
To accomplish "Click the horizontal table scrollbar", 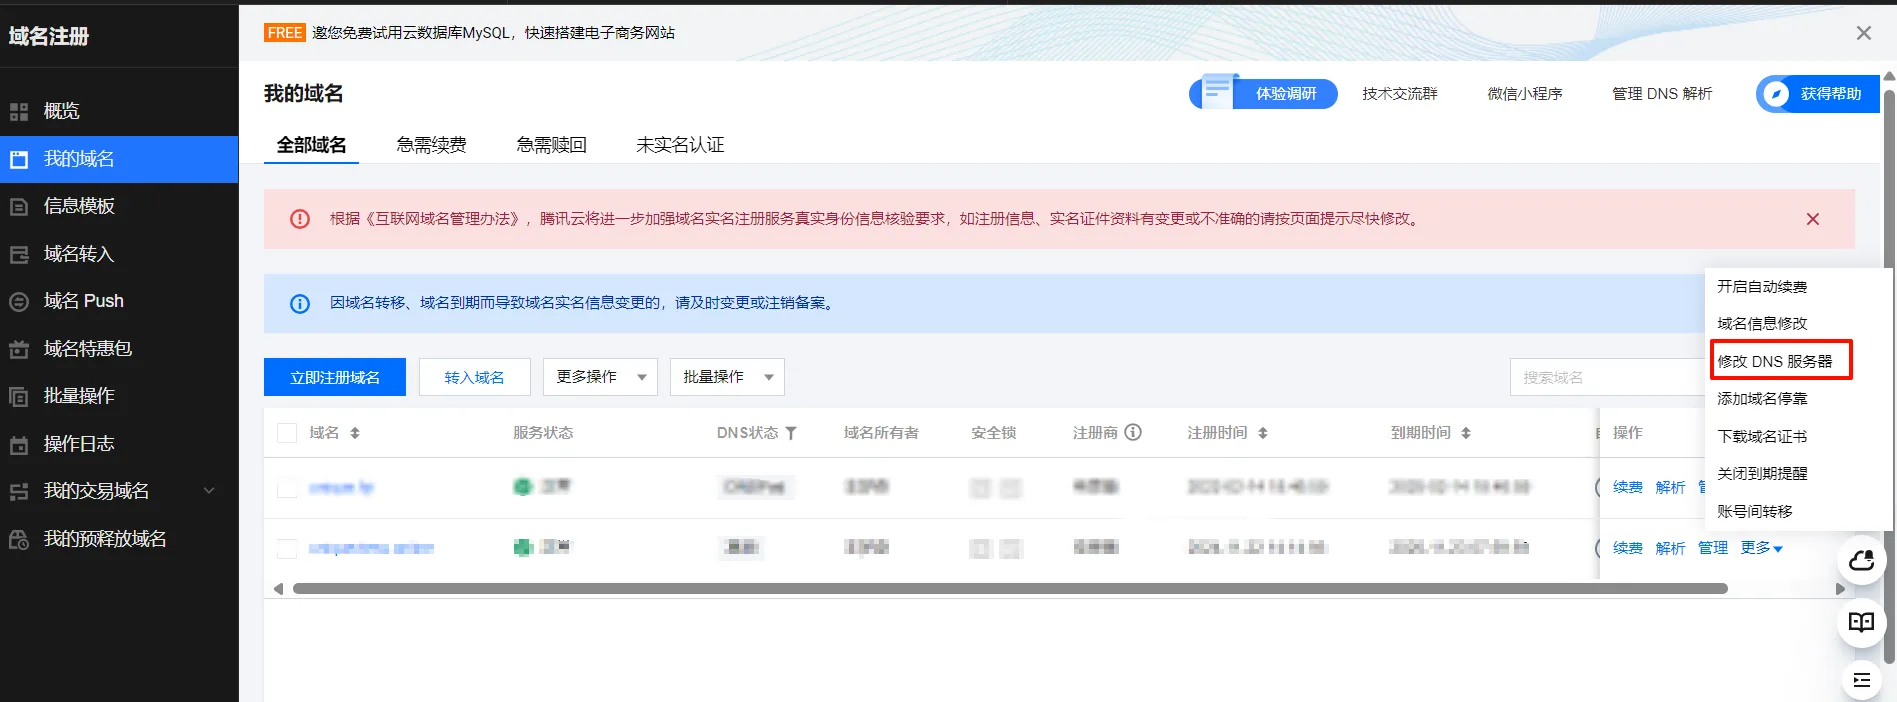I will coord(1010,589).
